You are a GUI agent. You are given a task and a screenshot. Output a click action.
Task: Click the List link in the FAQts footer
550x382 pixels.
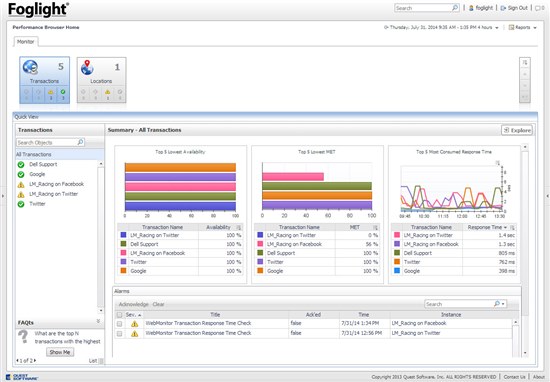93,361
